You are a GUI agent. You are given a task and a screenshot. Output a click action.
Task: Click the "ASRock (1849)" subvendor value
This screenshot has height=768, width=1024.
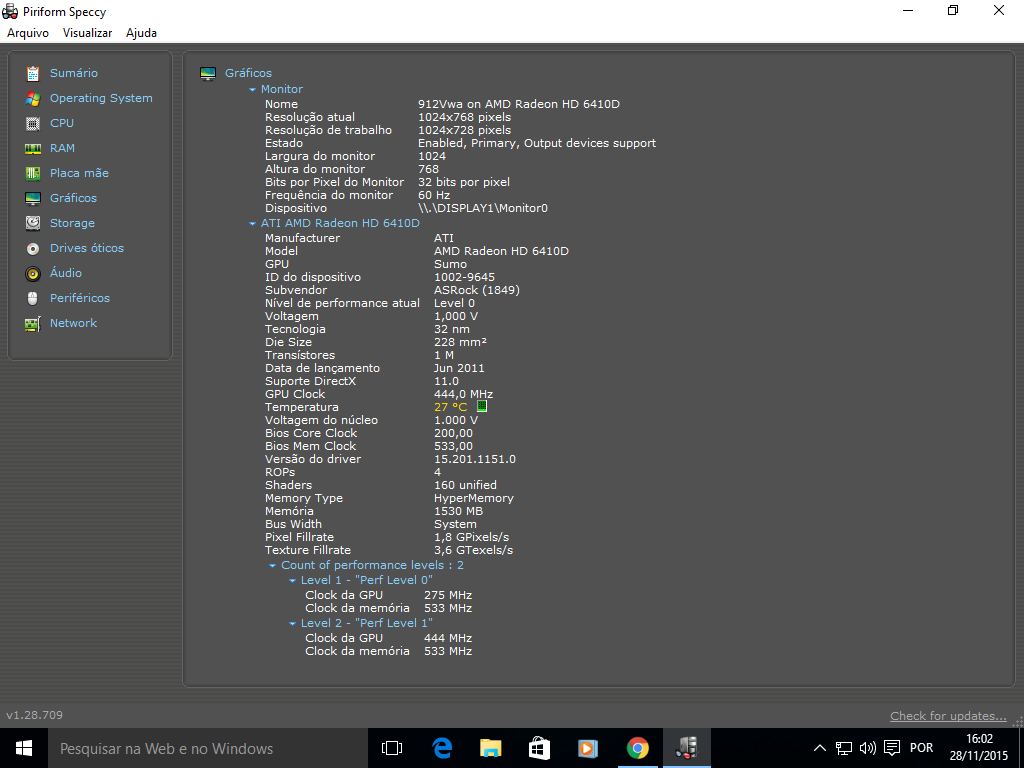pos(477,290)
